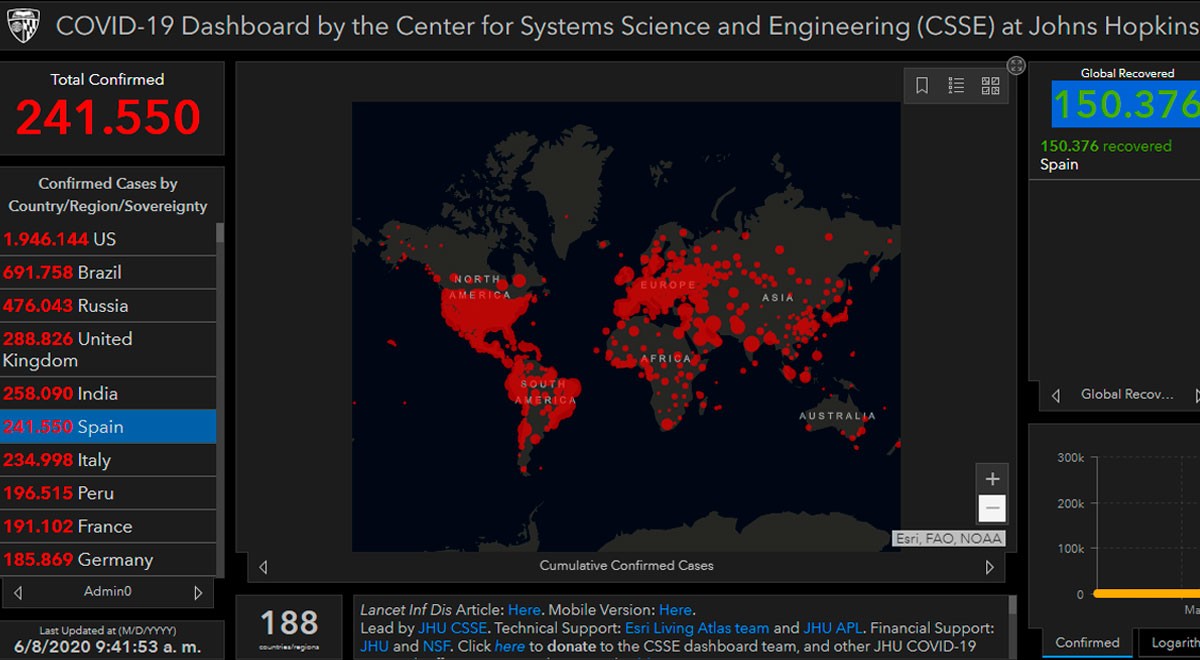
Task: Click the country list scrollbar
Action: tap(220, 398)
